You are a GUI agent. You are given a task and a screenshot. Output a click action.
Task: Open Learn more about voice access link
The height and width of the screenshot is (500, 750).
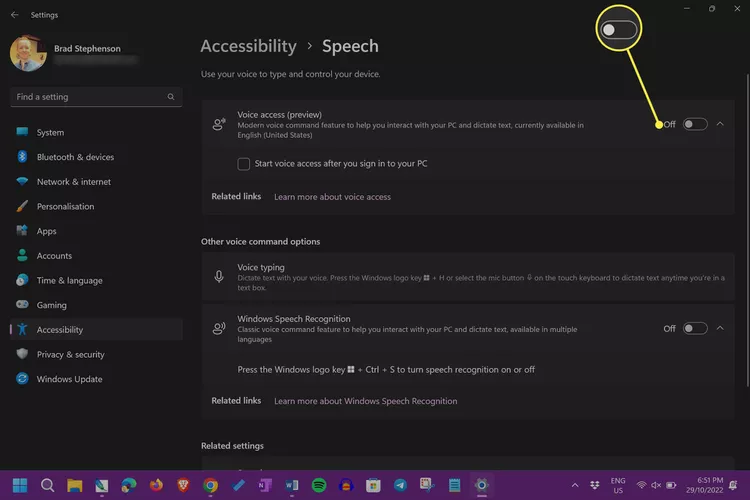332,197
